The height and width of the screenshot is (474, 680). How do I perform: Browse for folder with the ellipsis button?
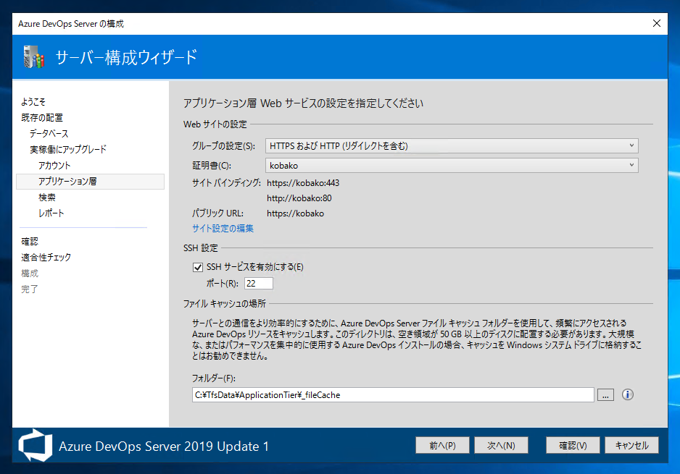point(605,395)
